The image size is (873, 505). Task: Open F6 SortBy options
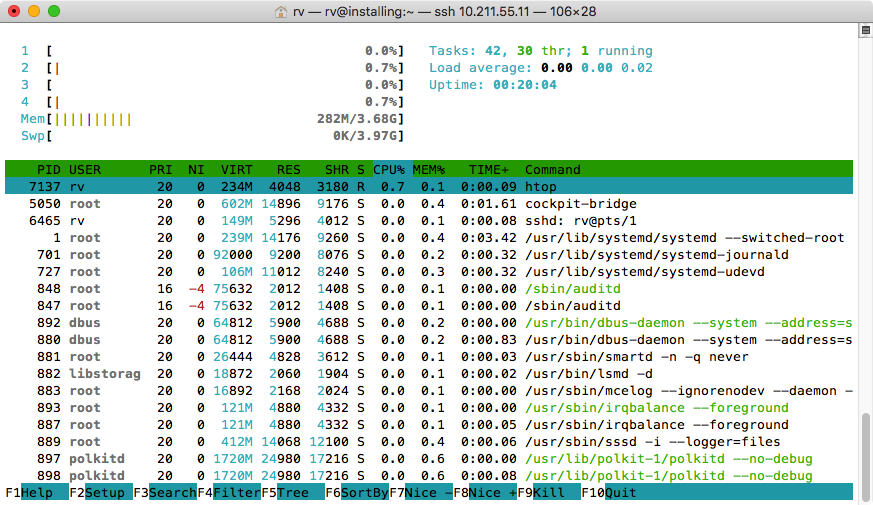point(357,493)
